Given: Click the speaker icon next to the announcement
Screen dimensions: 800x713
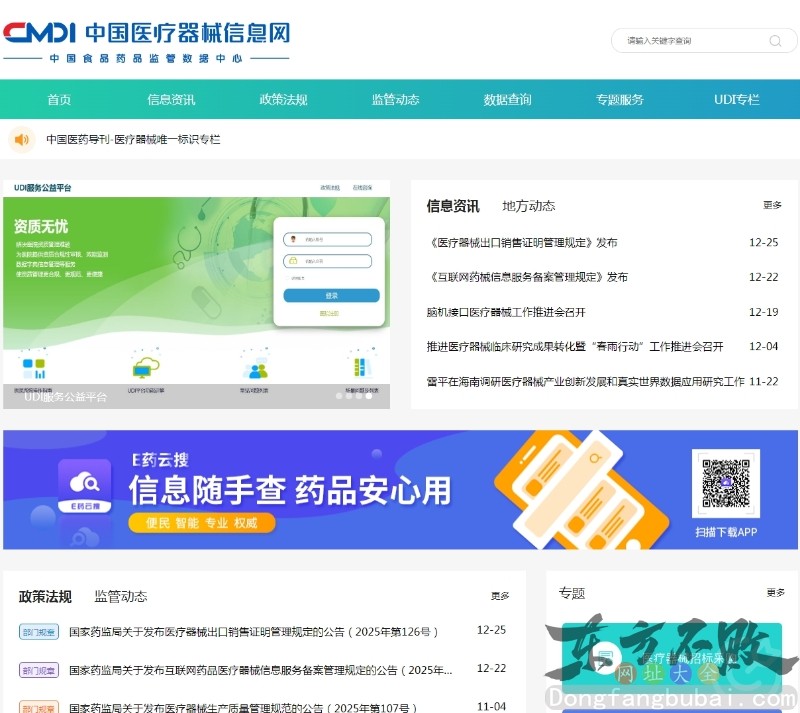Looking at the screenshot, I should (x=21, y=140).
